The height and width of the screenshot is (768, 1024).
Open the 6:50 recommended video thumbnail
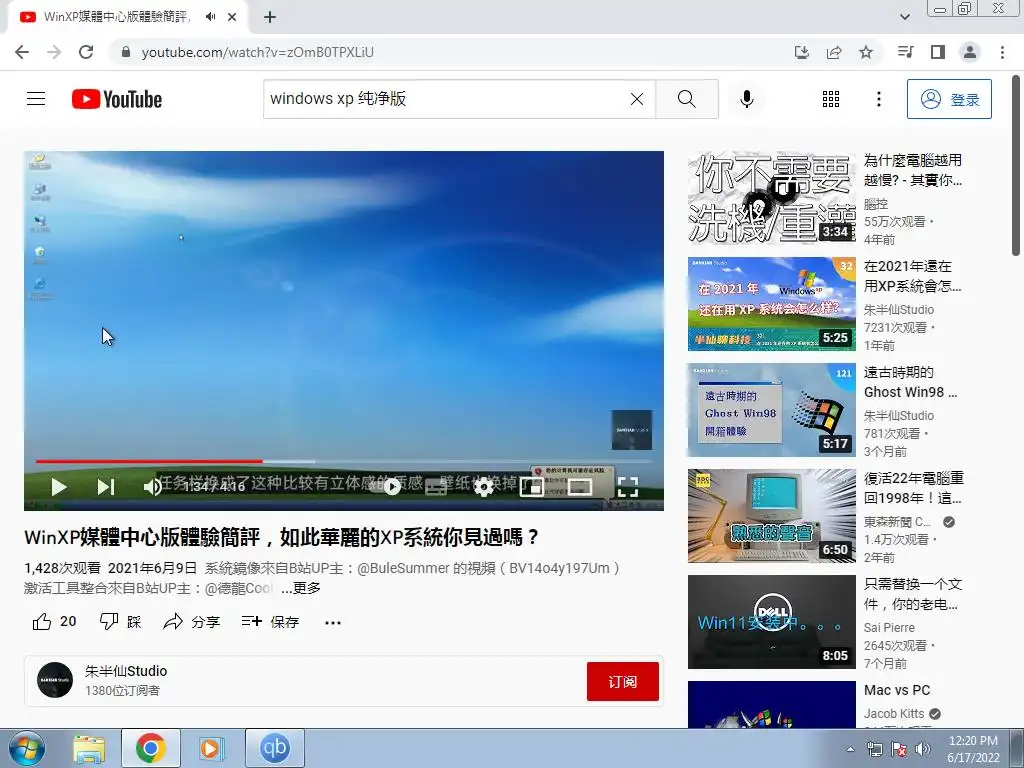point(771,516)
